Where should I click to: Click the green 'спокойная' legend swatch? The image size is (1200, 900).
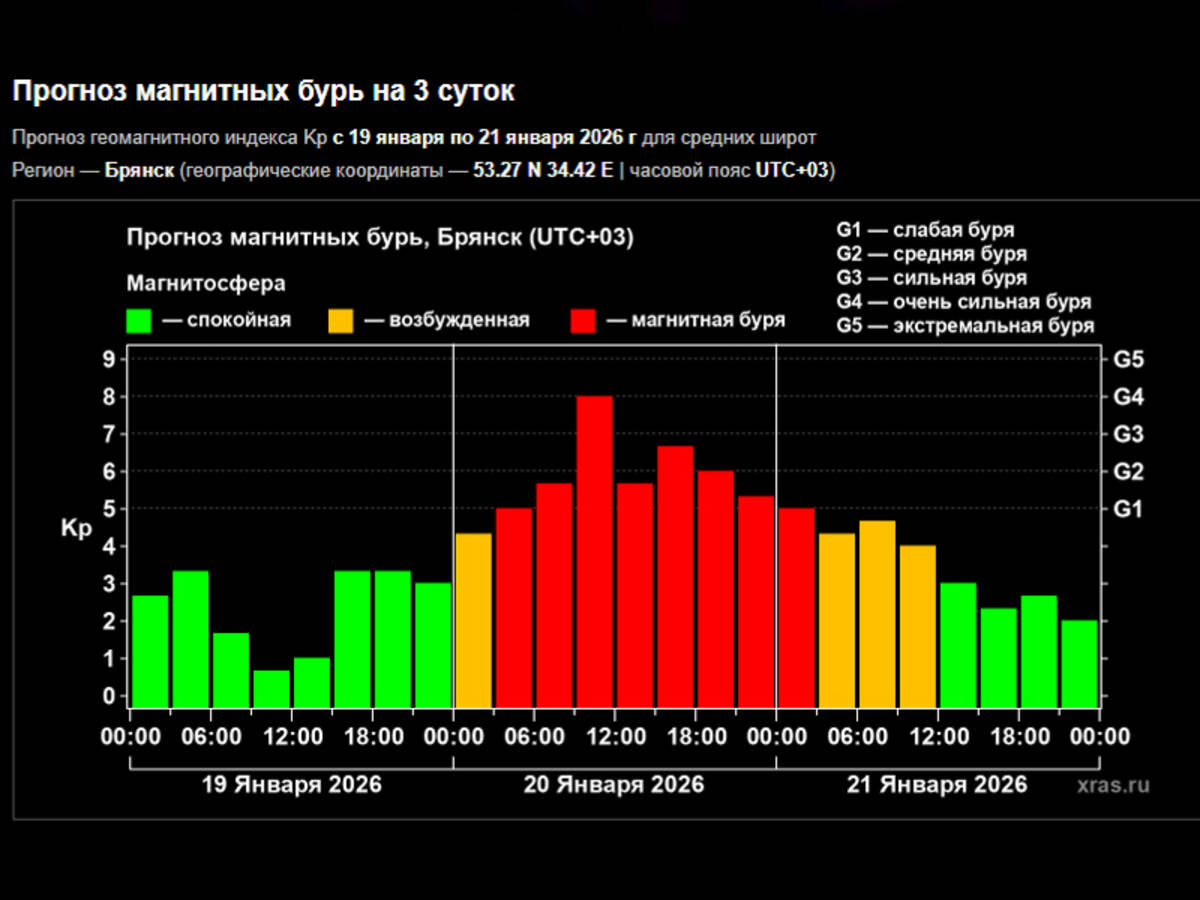point(139,321)
